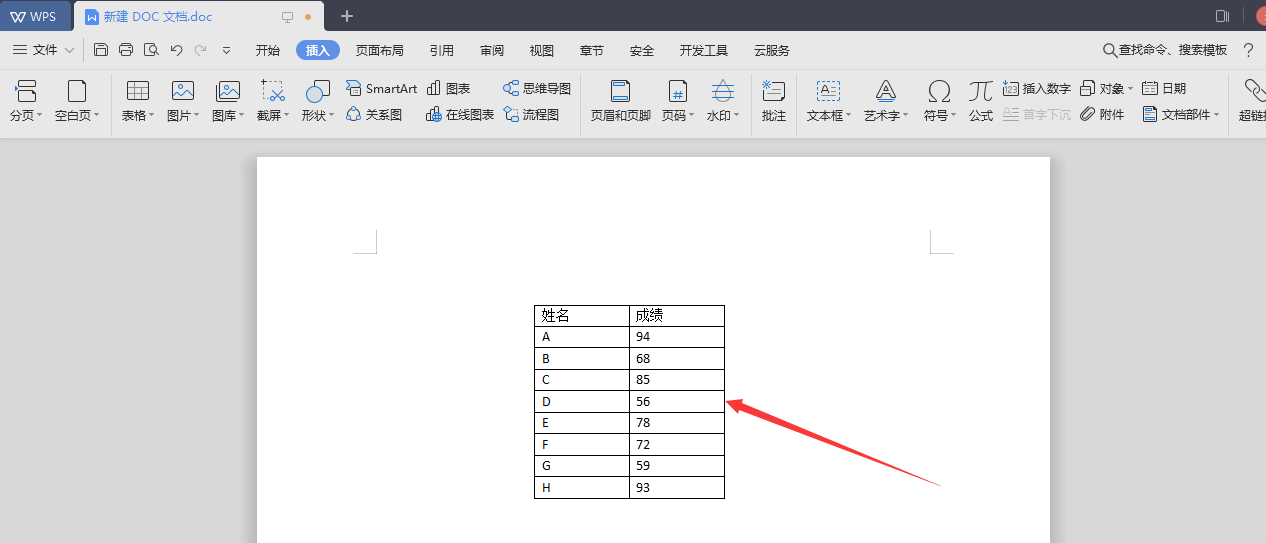
Task: Click the 艺术字 word art icon
Action: pyautogui.click(x=886, y=91)
